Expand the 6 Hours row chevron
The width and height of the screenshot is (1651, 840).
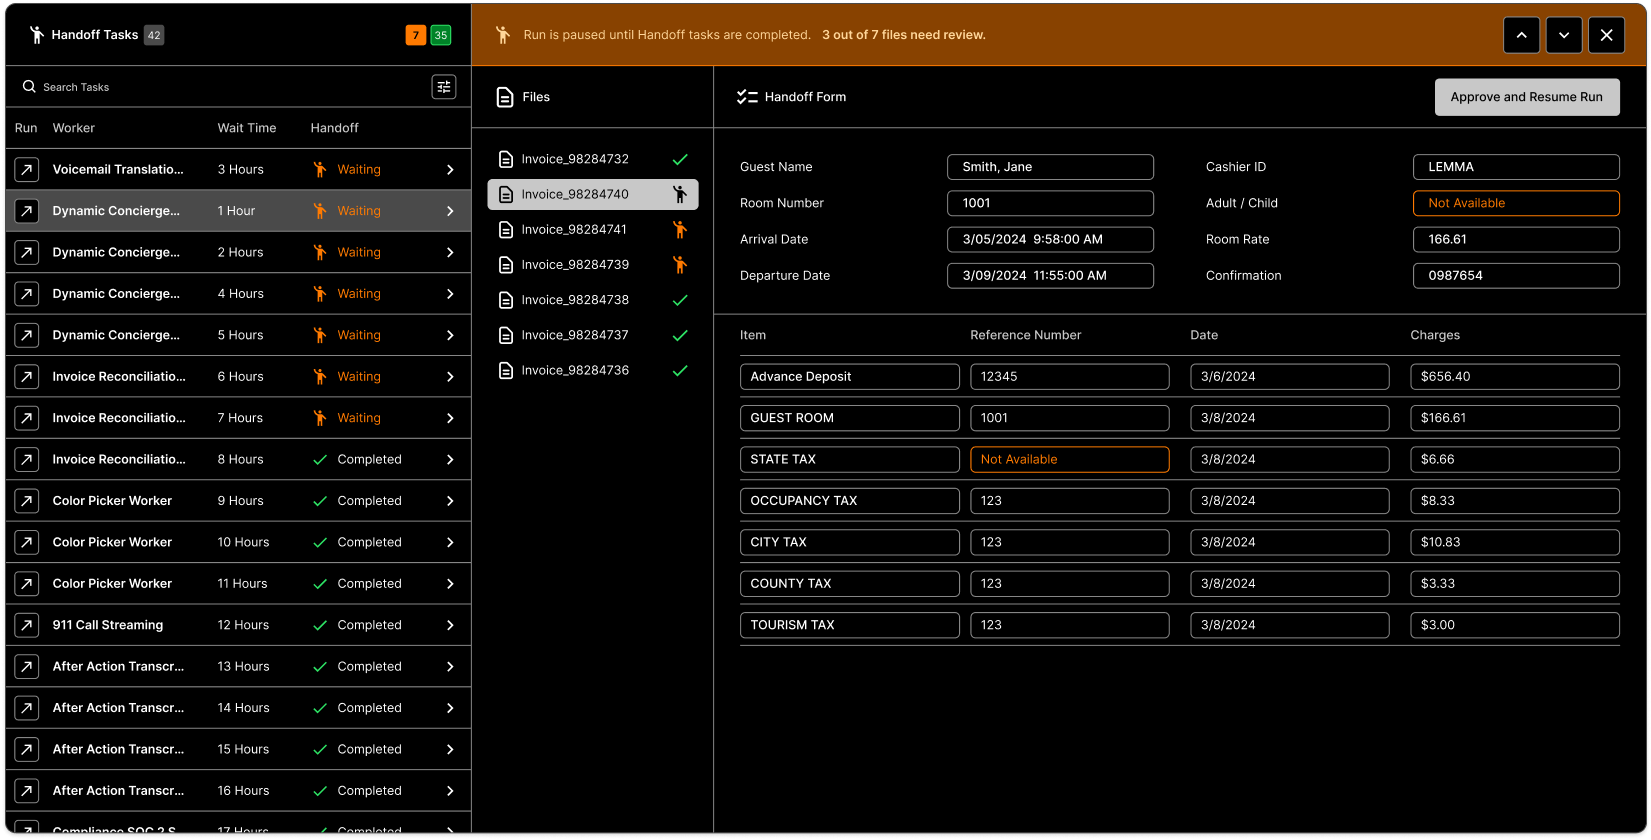(x=450, y=377)
